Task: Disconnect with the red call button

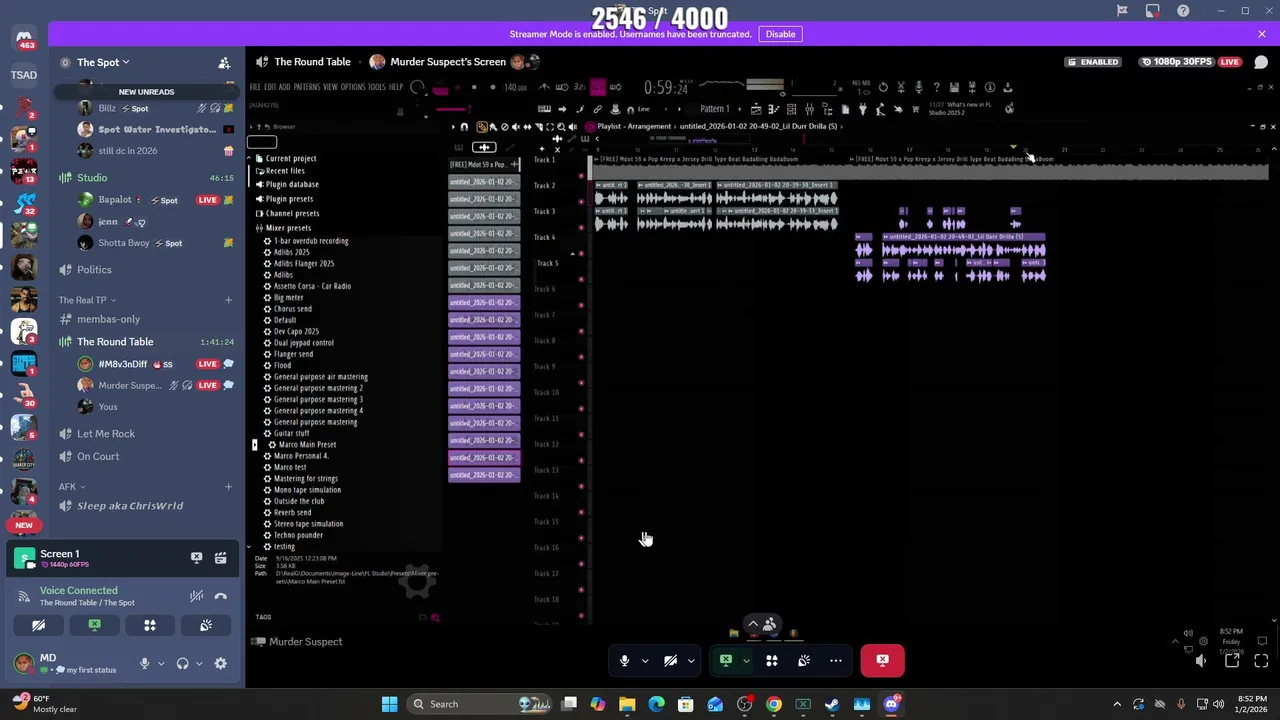Action: click(882, 660)
